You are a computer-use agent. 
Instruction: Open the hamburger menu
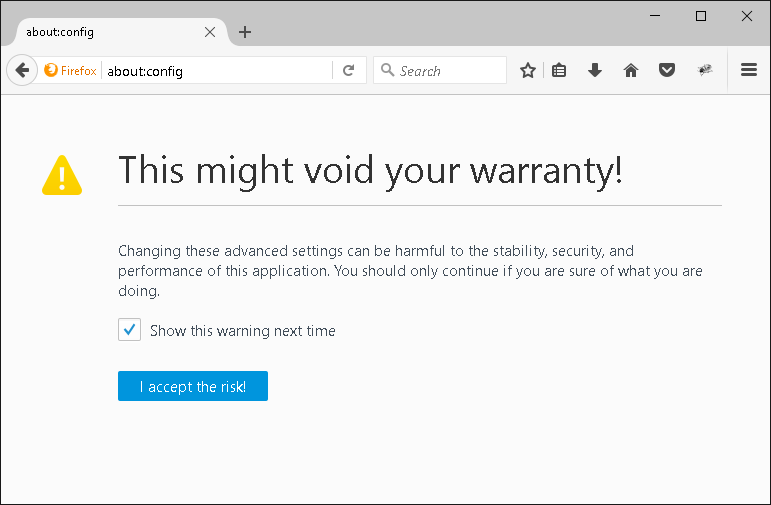coord(749,70)
